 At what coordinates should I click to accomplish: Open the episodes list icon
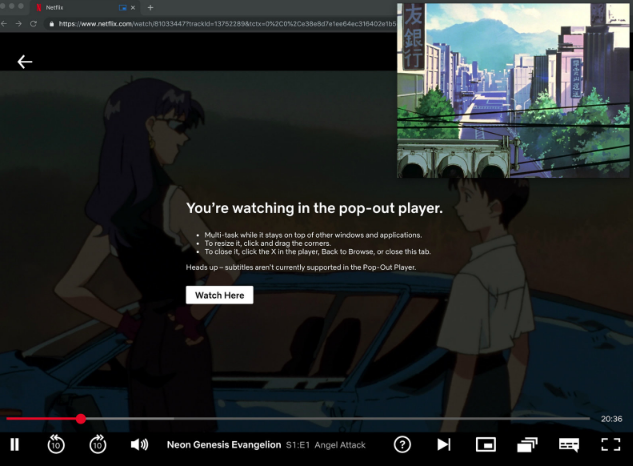[527, 445]
